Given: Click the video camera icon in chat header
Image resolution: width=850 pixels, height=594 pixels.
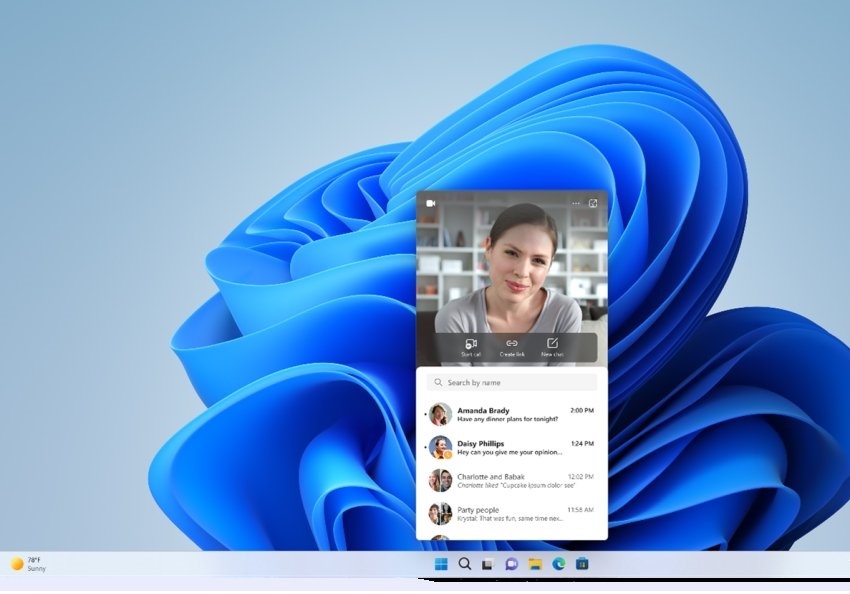Looking at the screenshot, I should [x=430, y=203].
